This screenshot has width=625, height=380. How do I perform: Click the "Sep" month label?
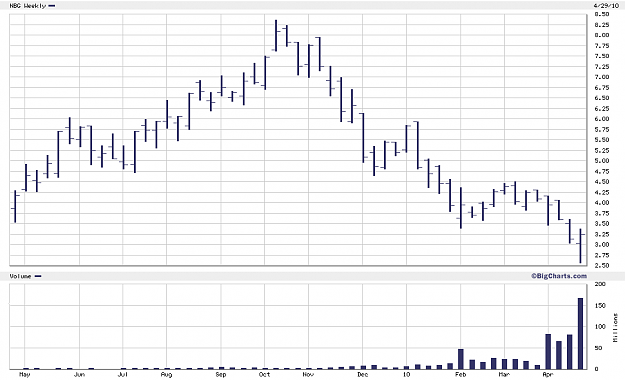pyautogui.click(x=221, y=375)
